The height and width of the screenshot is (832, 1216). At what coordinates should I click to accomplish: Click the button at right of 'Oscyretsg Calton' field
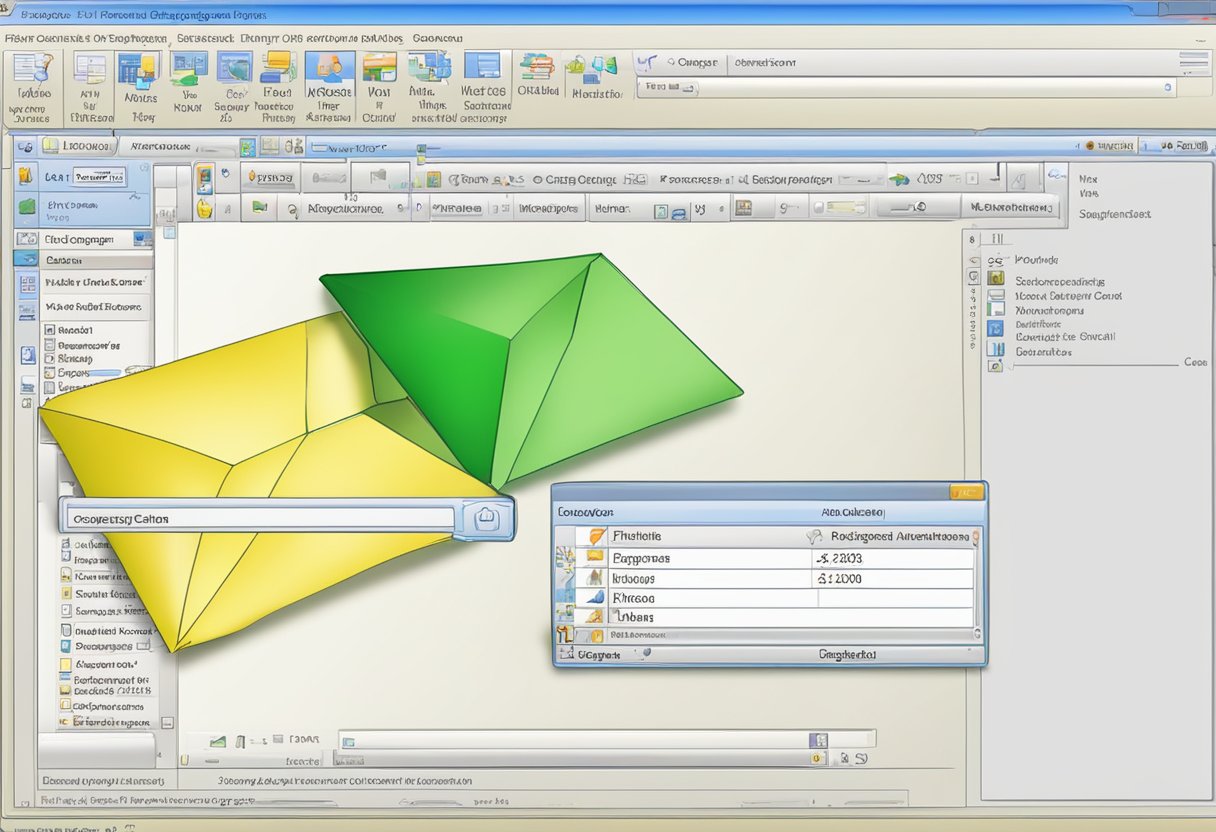coord(486,519)
